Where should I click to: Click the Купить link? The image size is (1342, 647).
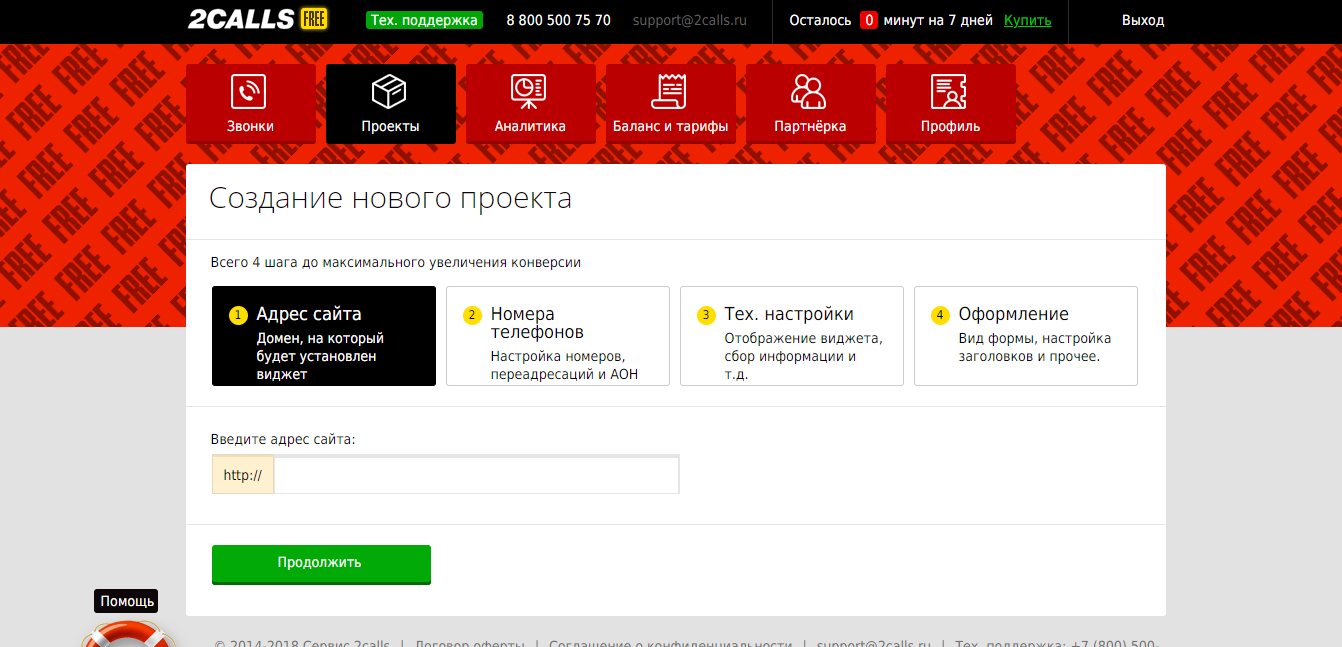[x=1027, y=21]
